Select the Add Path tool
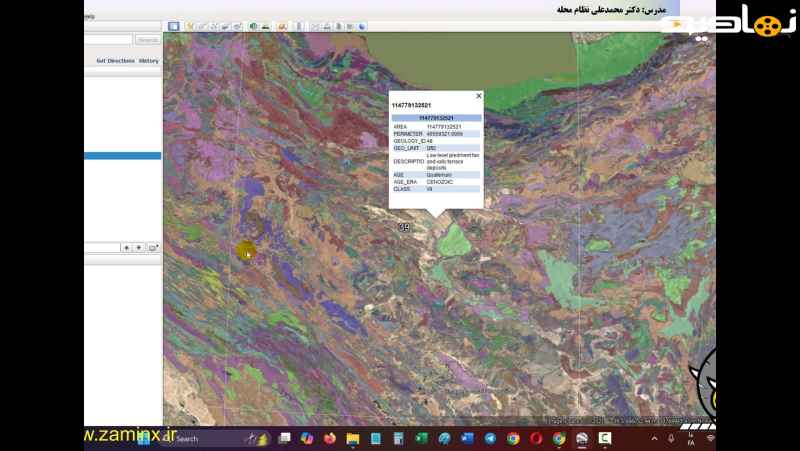Viewport: 800px width, 451px height. 213,26
